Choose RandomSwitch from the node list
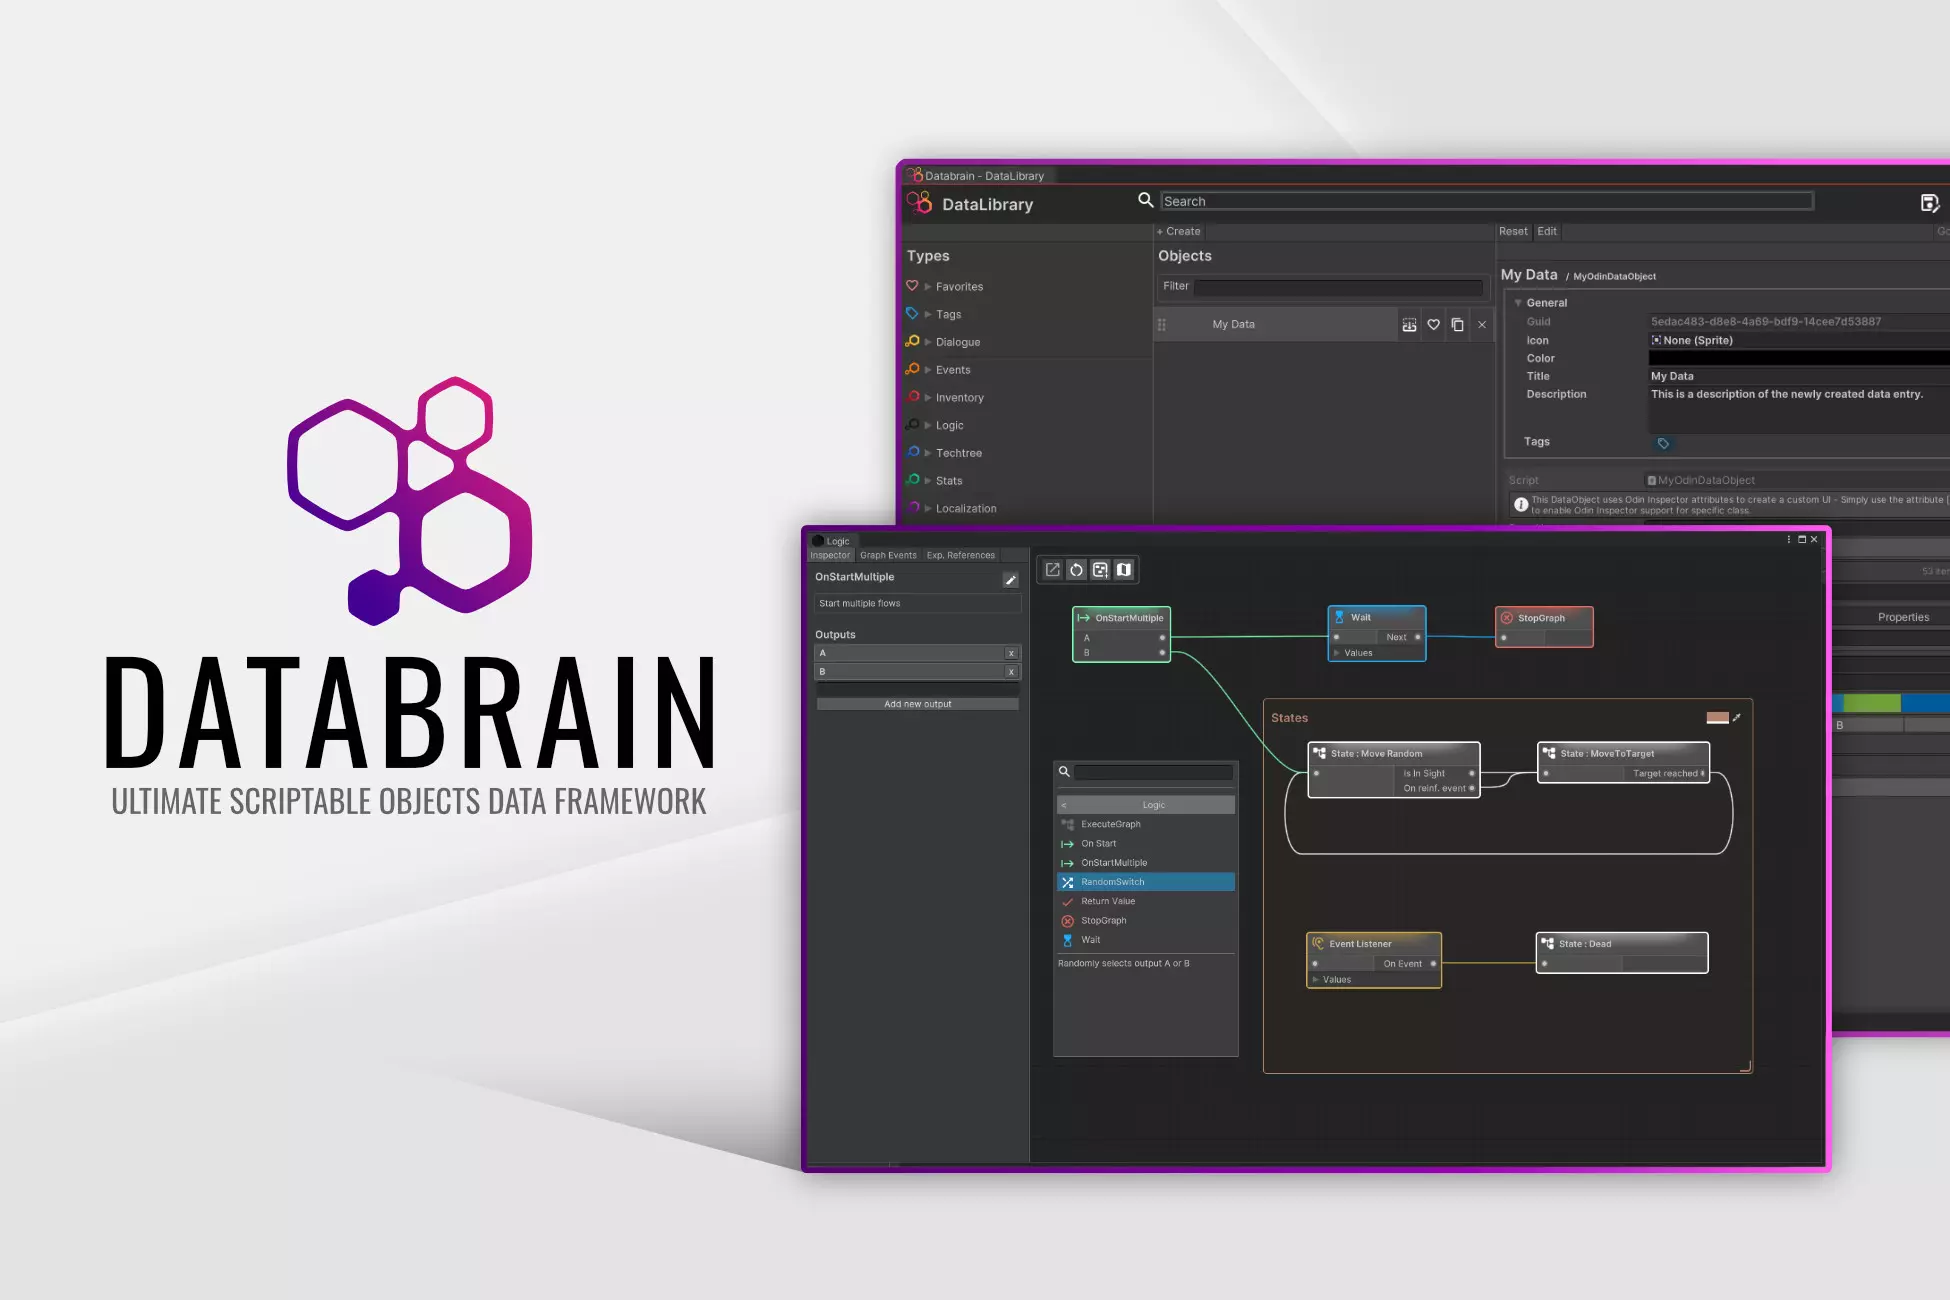 [1146, 882]
